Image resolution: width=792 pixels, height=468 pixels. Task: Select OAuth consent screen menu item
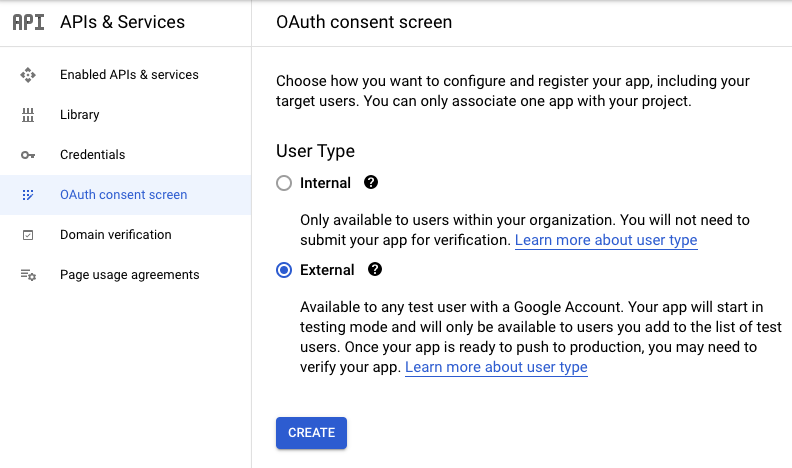125,195
